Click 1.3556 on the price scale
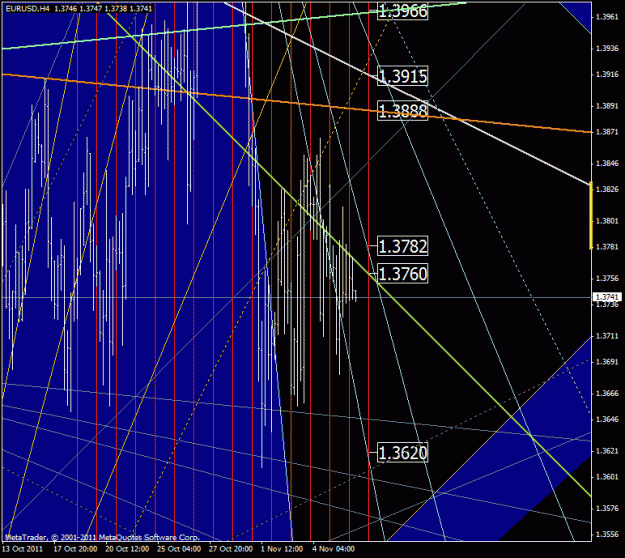 point(607,534)
